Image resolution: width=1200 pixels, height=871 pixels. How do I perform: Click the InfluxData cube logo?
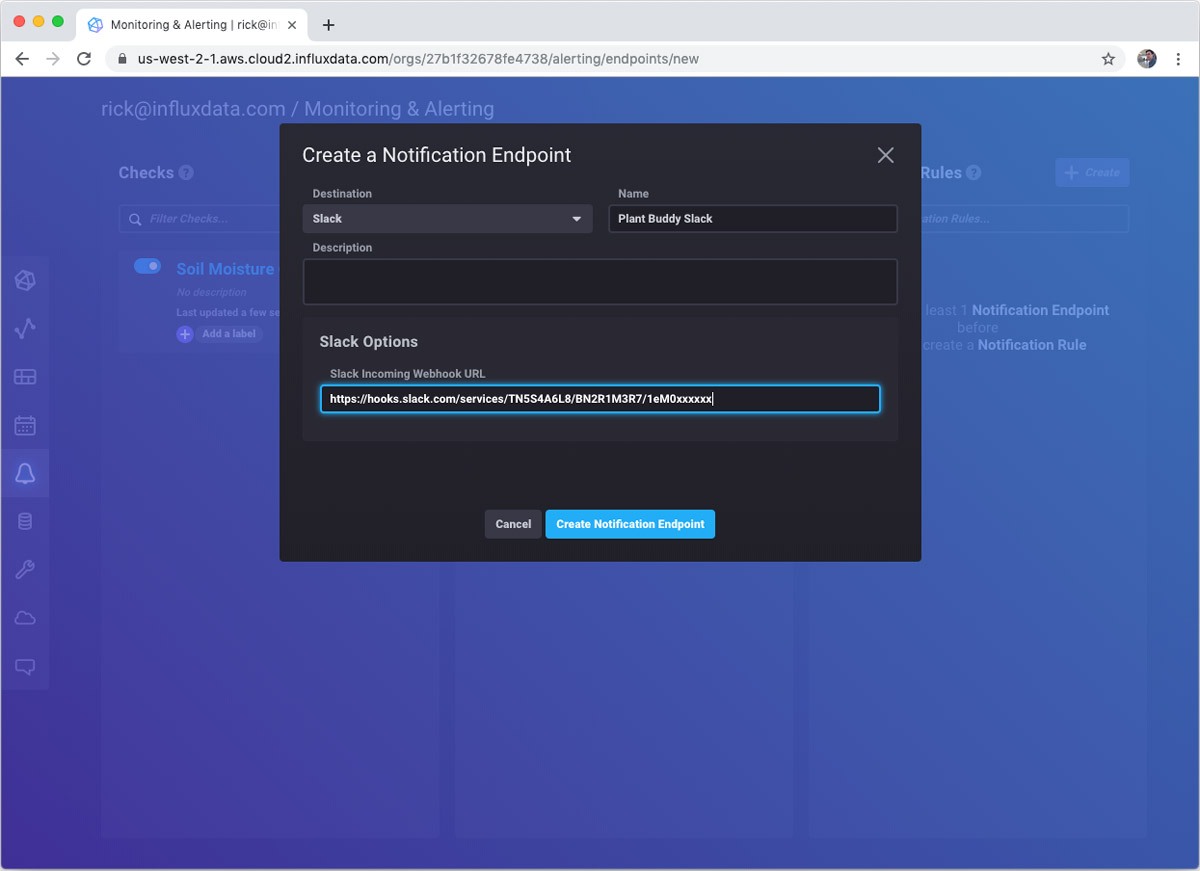tap(26, 280)
